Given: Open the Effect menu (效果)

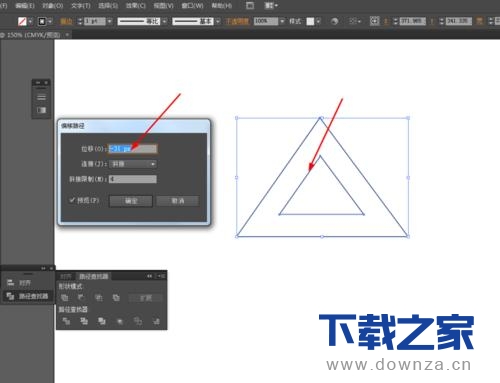Looking at the screenshot, I should coord(136,6).
